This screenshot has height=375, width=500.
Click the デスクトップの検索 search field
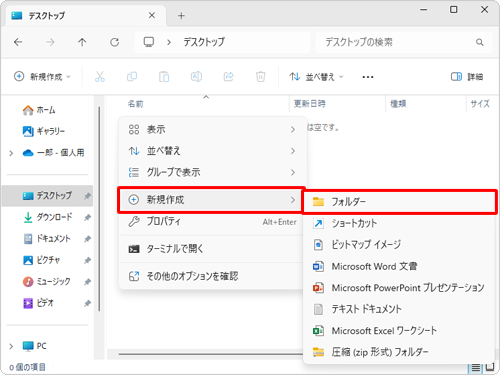click(404, 42)
